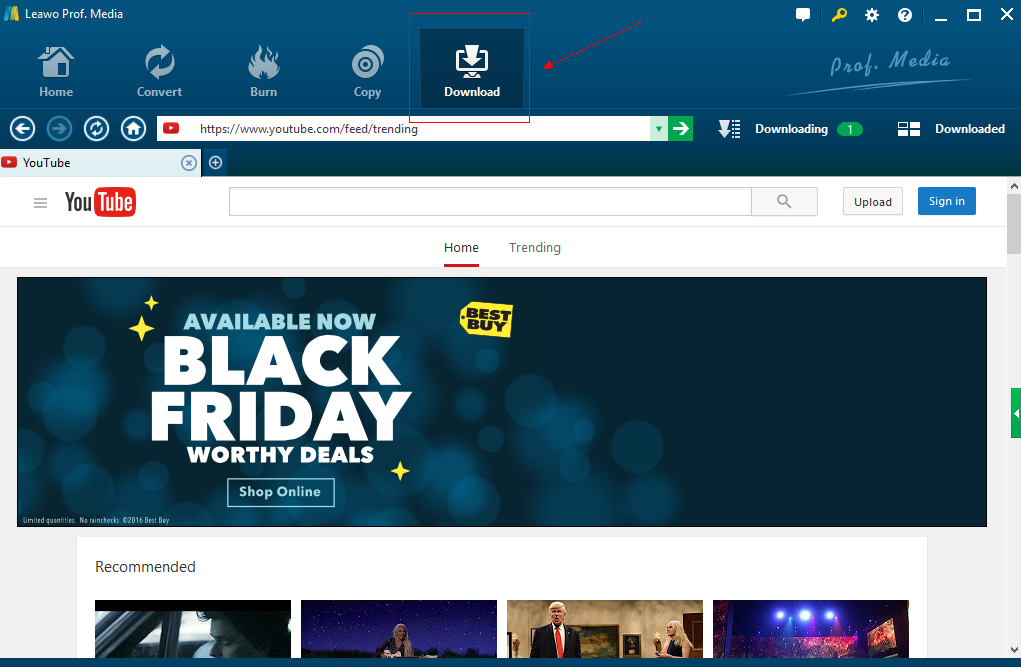Close the Leawo Prof. Media window
Image resolution: width=1021 pixels, height=667 pixels.
[1007, 14]
